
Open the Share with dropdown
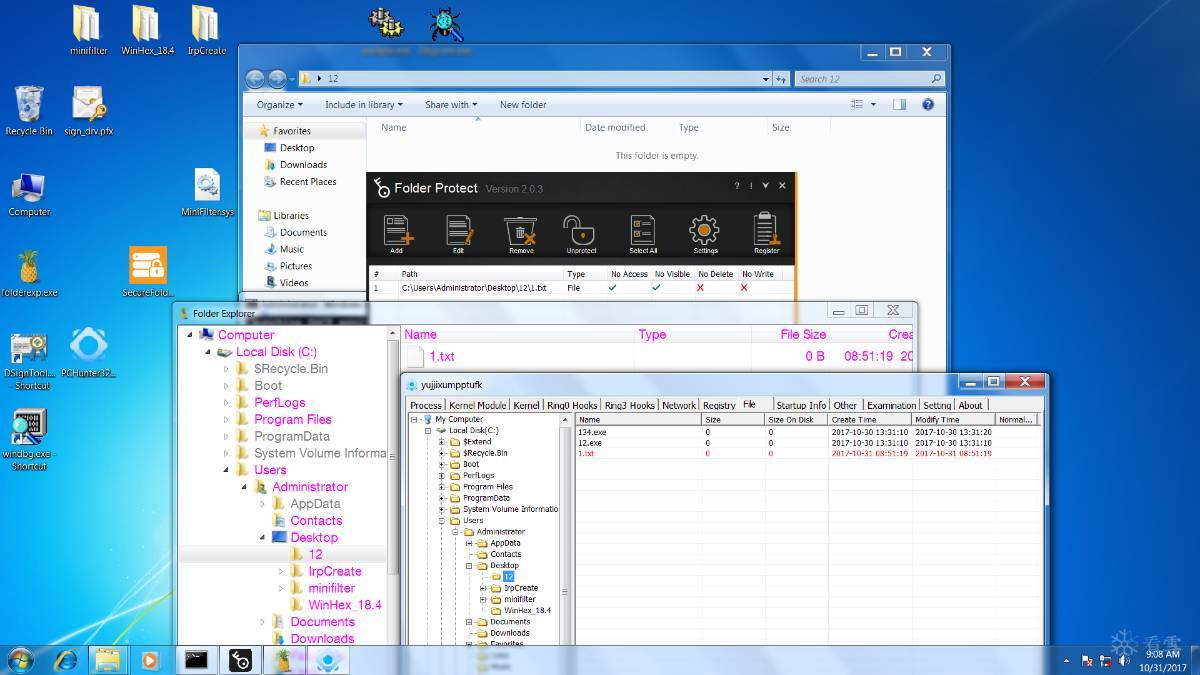pos(451,104)
